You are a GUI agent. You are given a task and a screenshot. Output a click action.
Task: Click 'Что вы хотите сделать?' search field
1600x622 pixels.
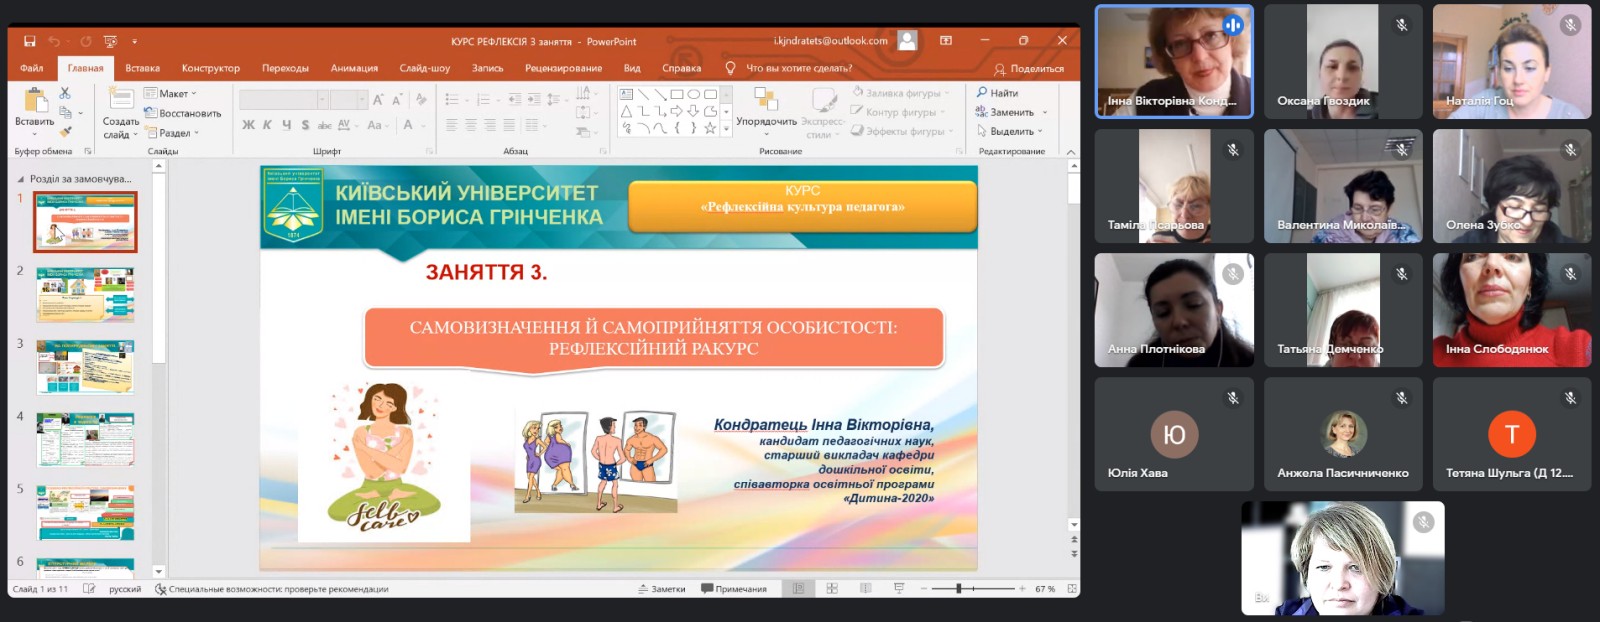pos(798,68)
